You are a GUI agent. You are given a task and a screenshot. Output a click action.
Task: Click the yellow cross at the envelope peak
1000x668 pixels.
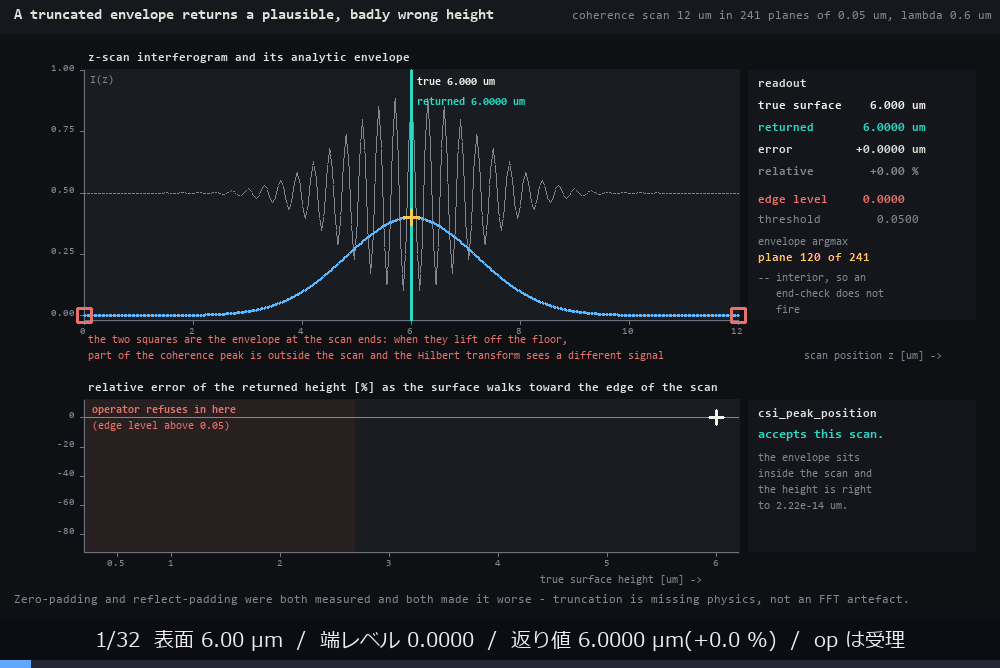click(411, 218)
